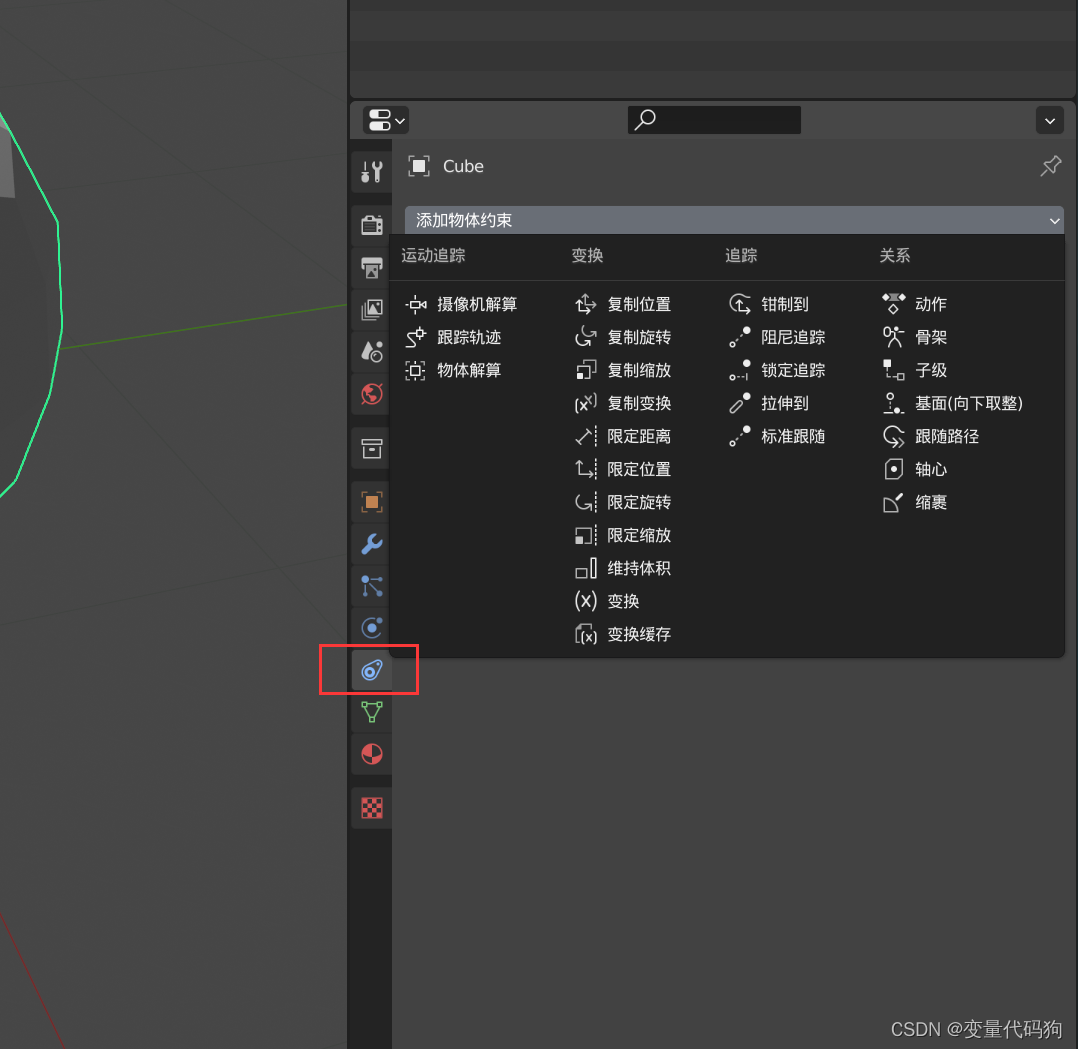Switch to the Object properties tab

(370, 502)
